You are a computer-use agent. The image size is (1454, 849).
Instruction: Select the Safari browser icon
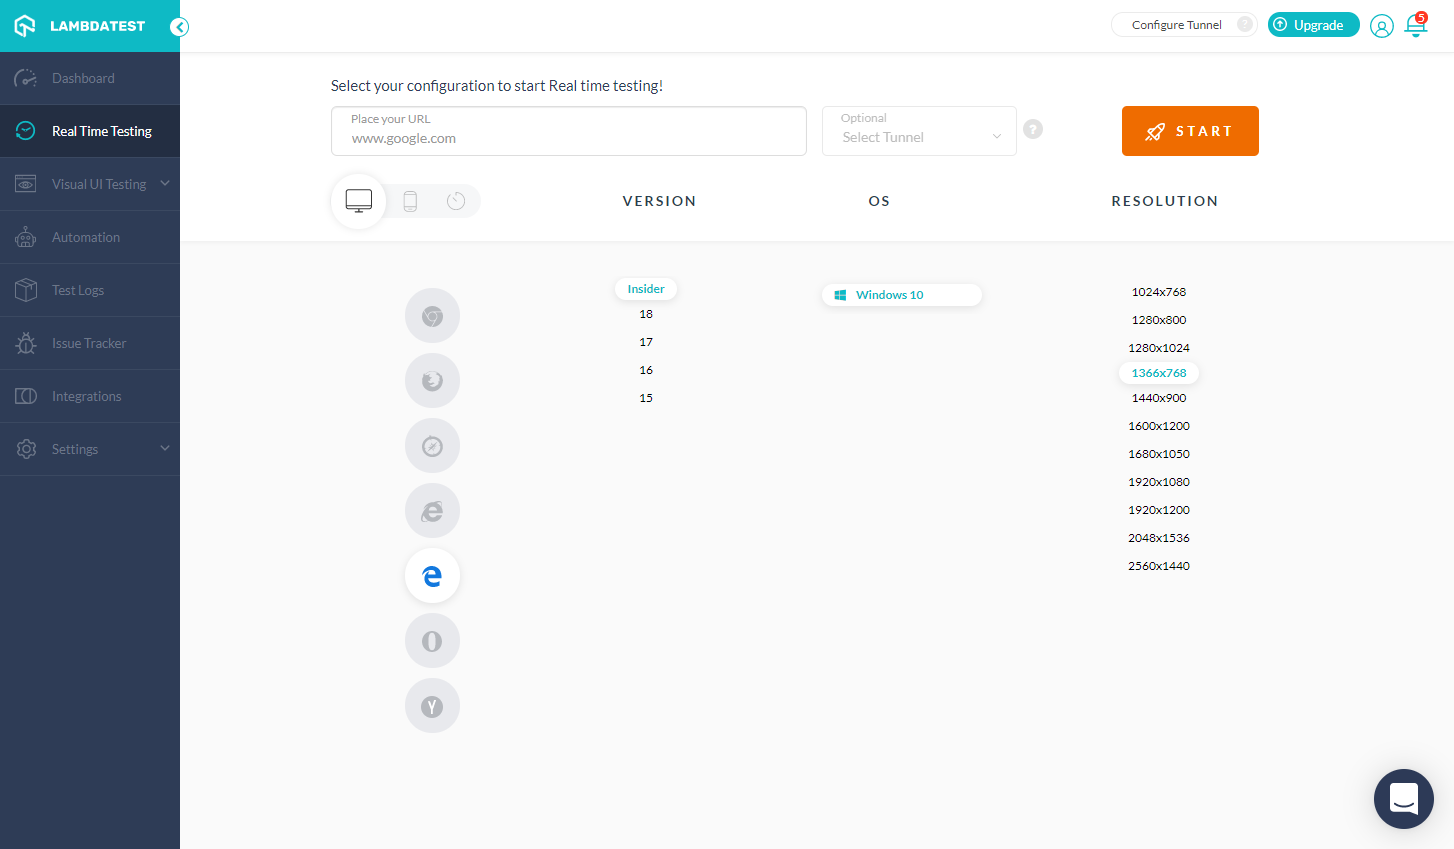tap(432, 446)
